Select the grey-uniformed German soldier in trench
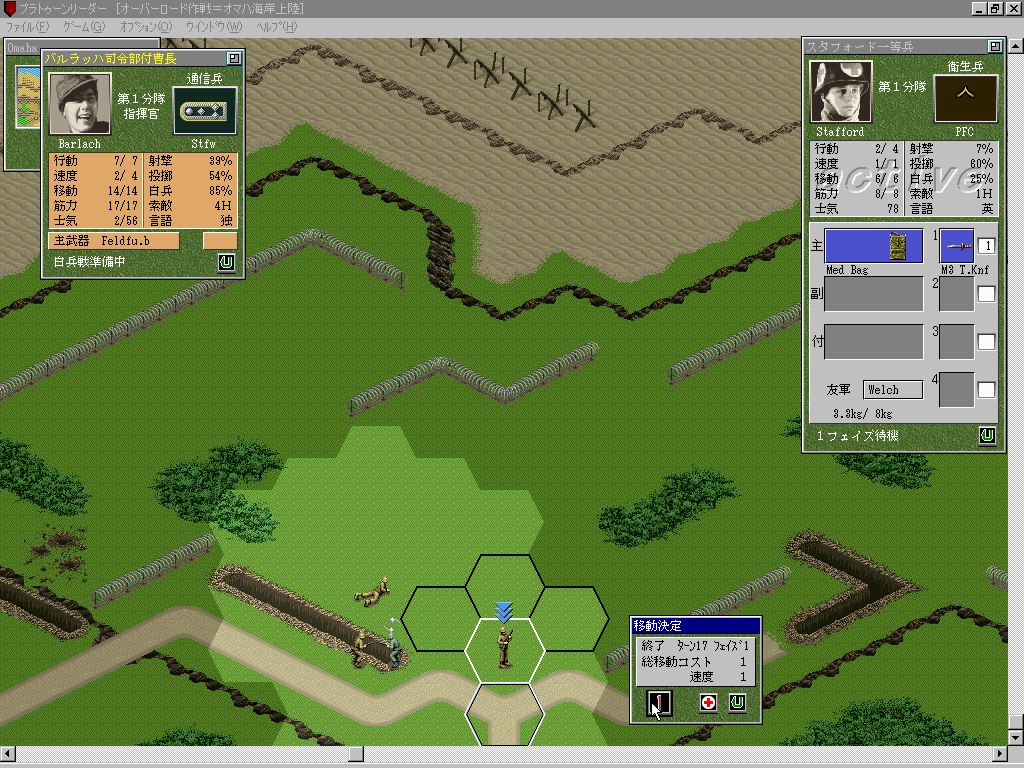Image resolution: width=1024 pixels, height=768 pixels. click(394, 647)
